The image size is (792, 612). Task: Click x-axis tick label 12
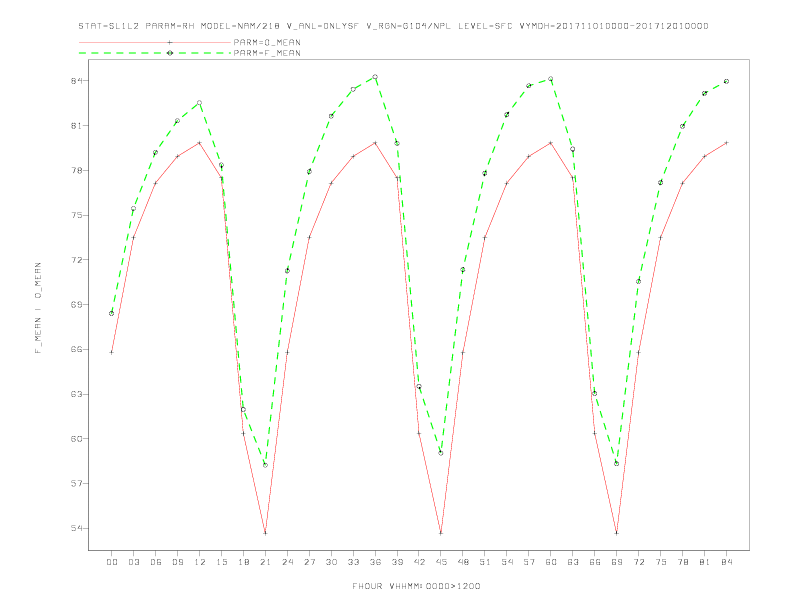point(200,562)
